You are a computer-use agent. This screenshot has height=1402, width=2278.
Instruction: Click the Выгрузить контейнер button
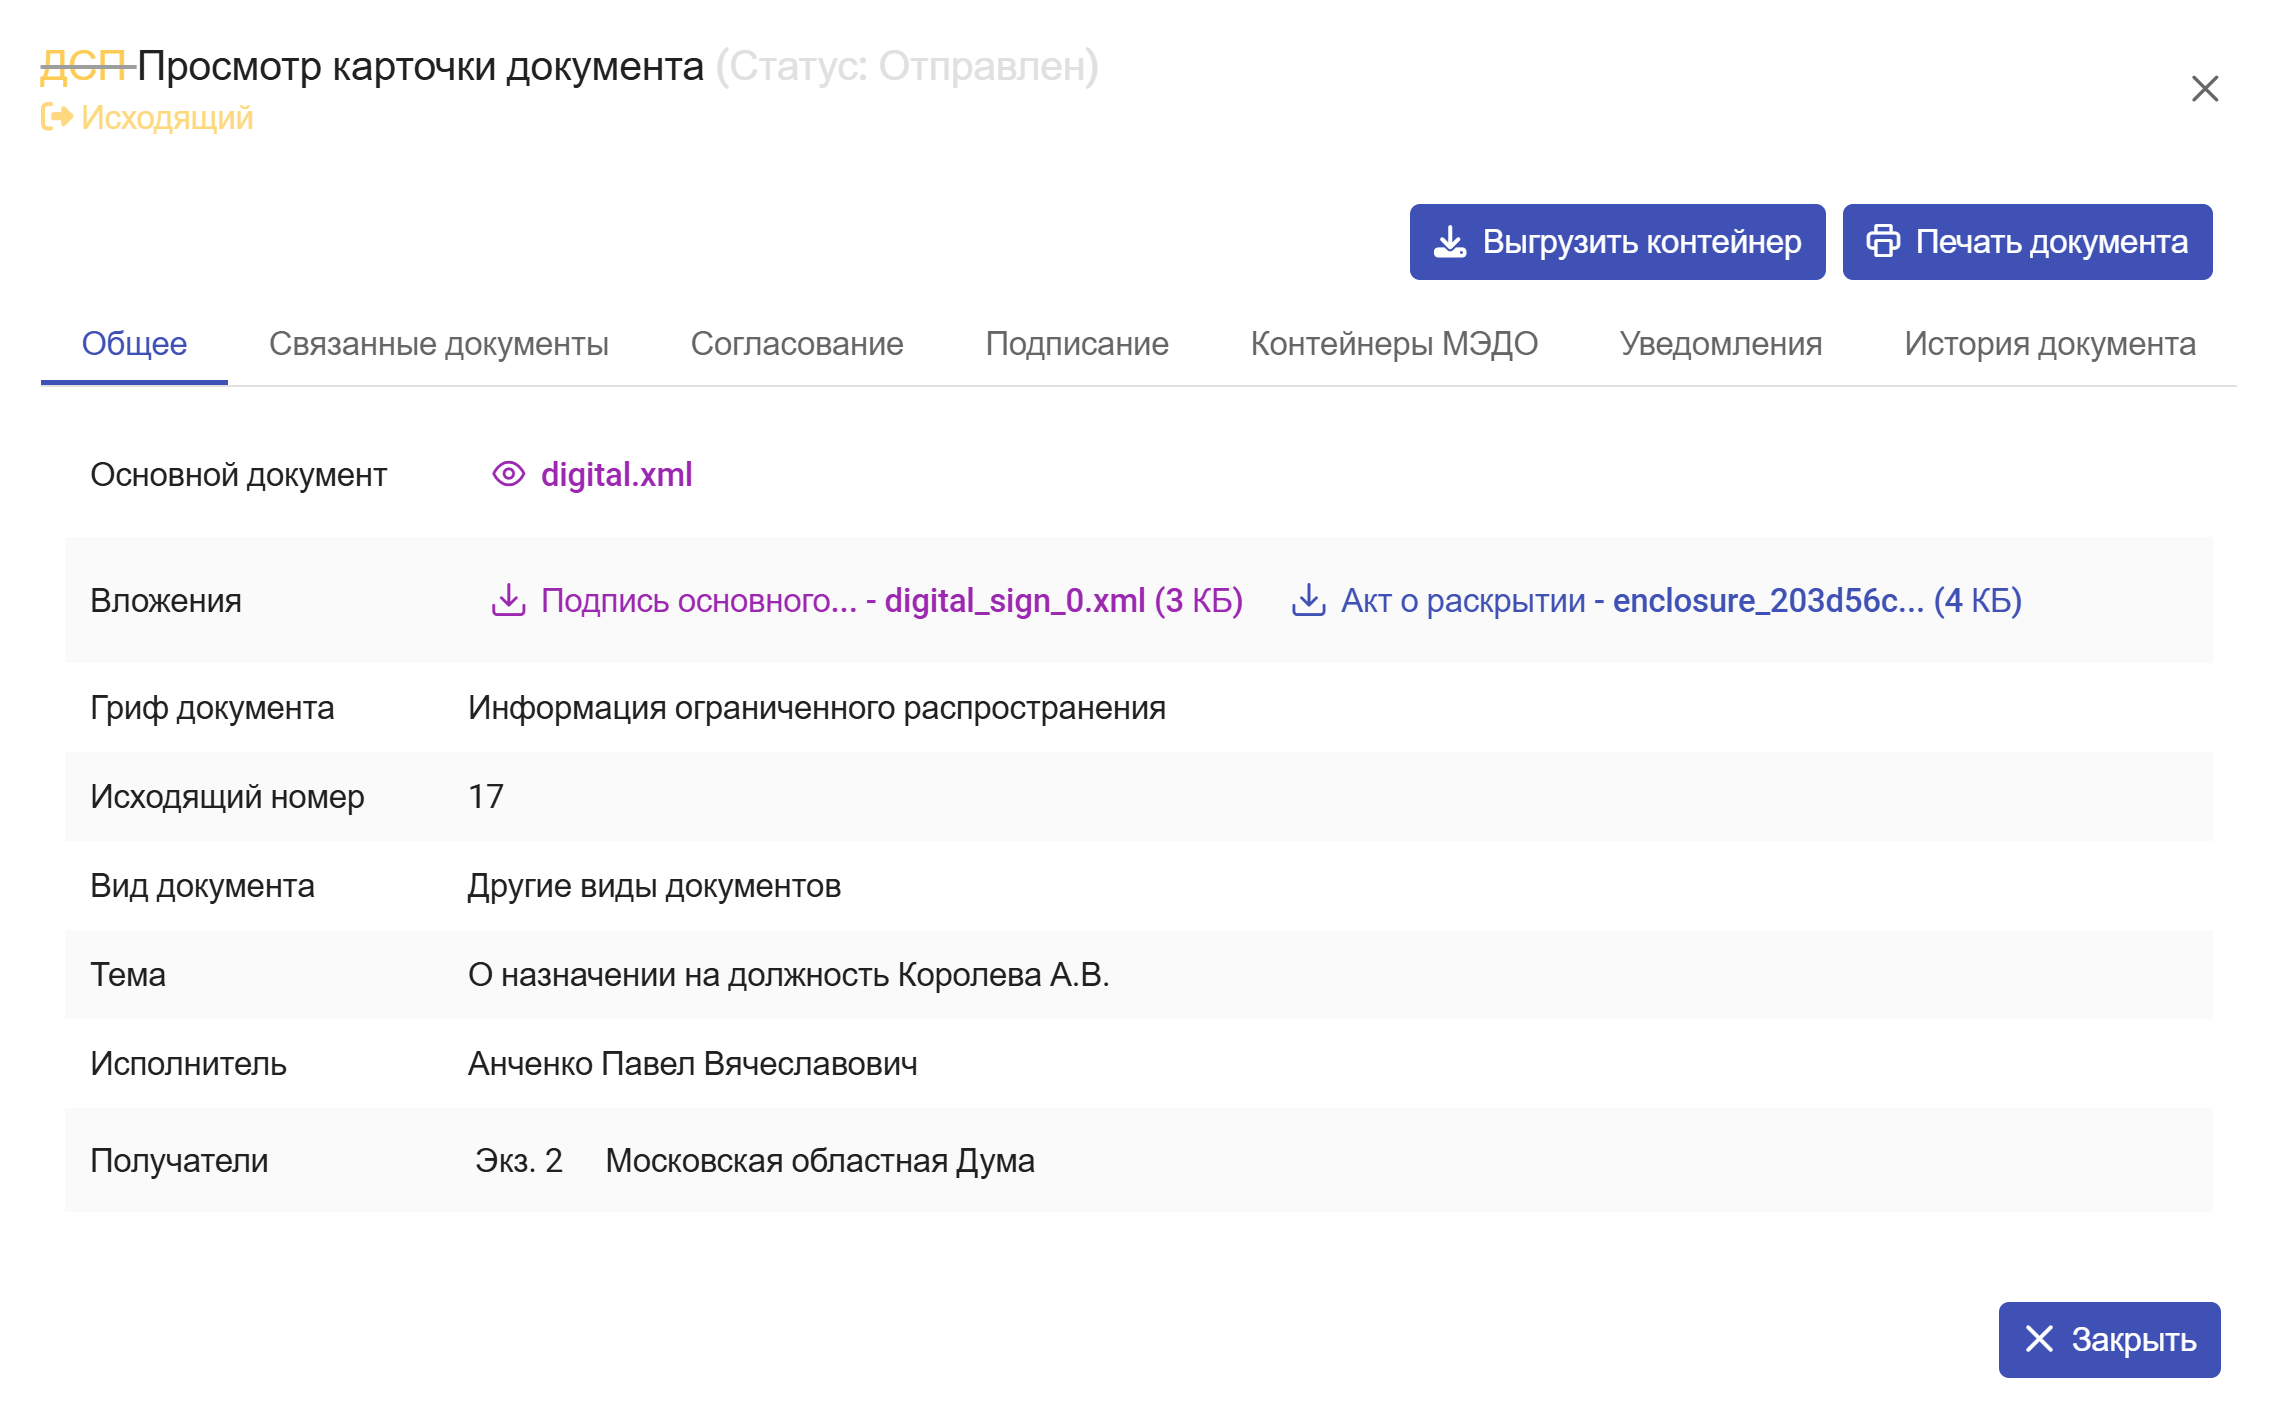[1617, 242]
